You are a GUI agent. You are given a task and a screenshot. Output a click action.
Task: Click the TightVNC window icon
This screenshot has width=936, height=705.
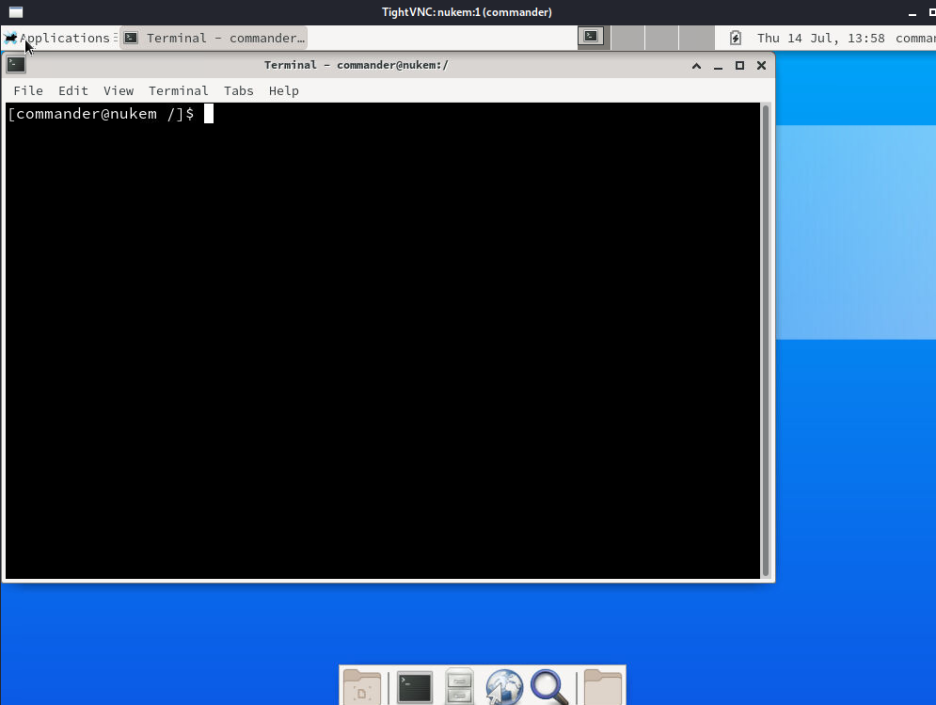click(16, 12)
